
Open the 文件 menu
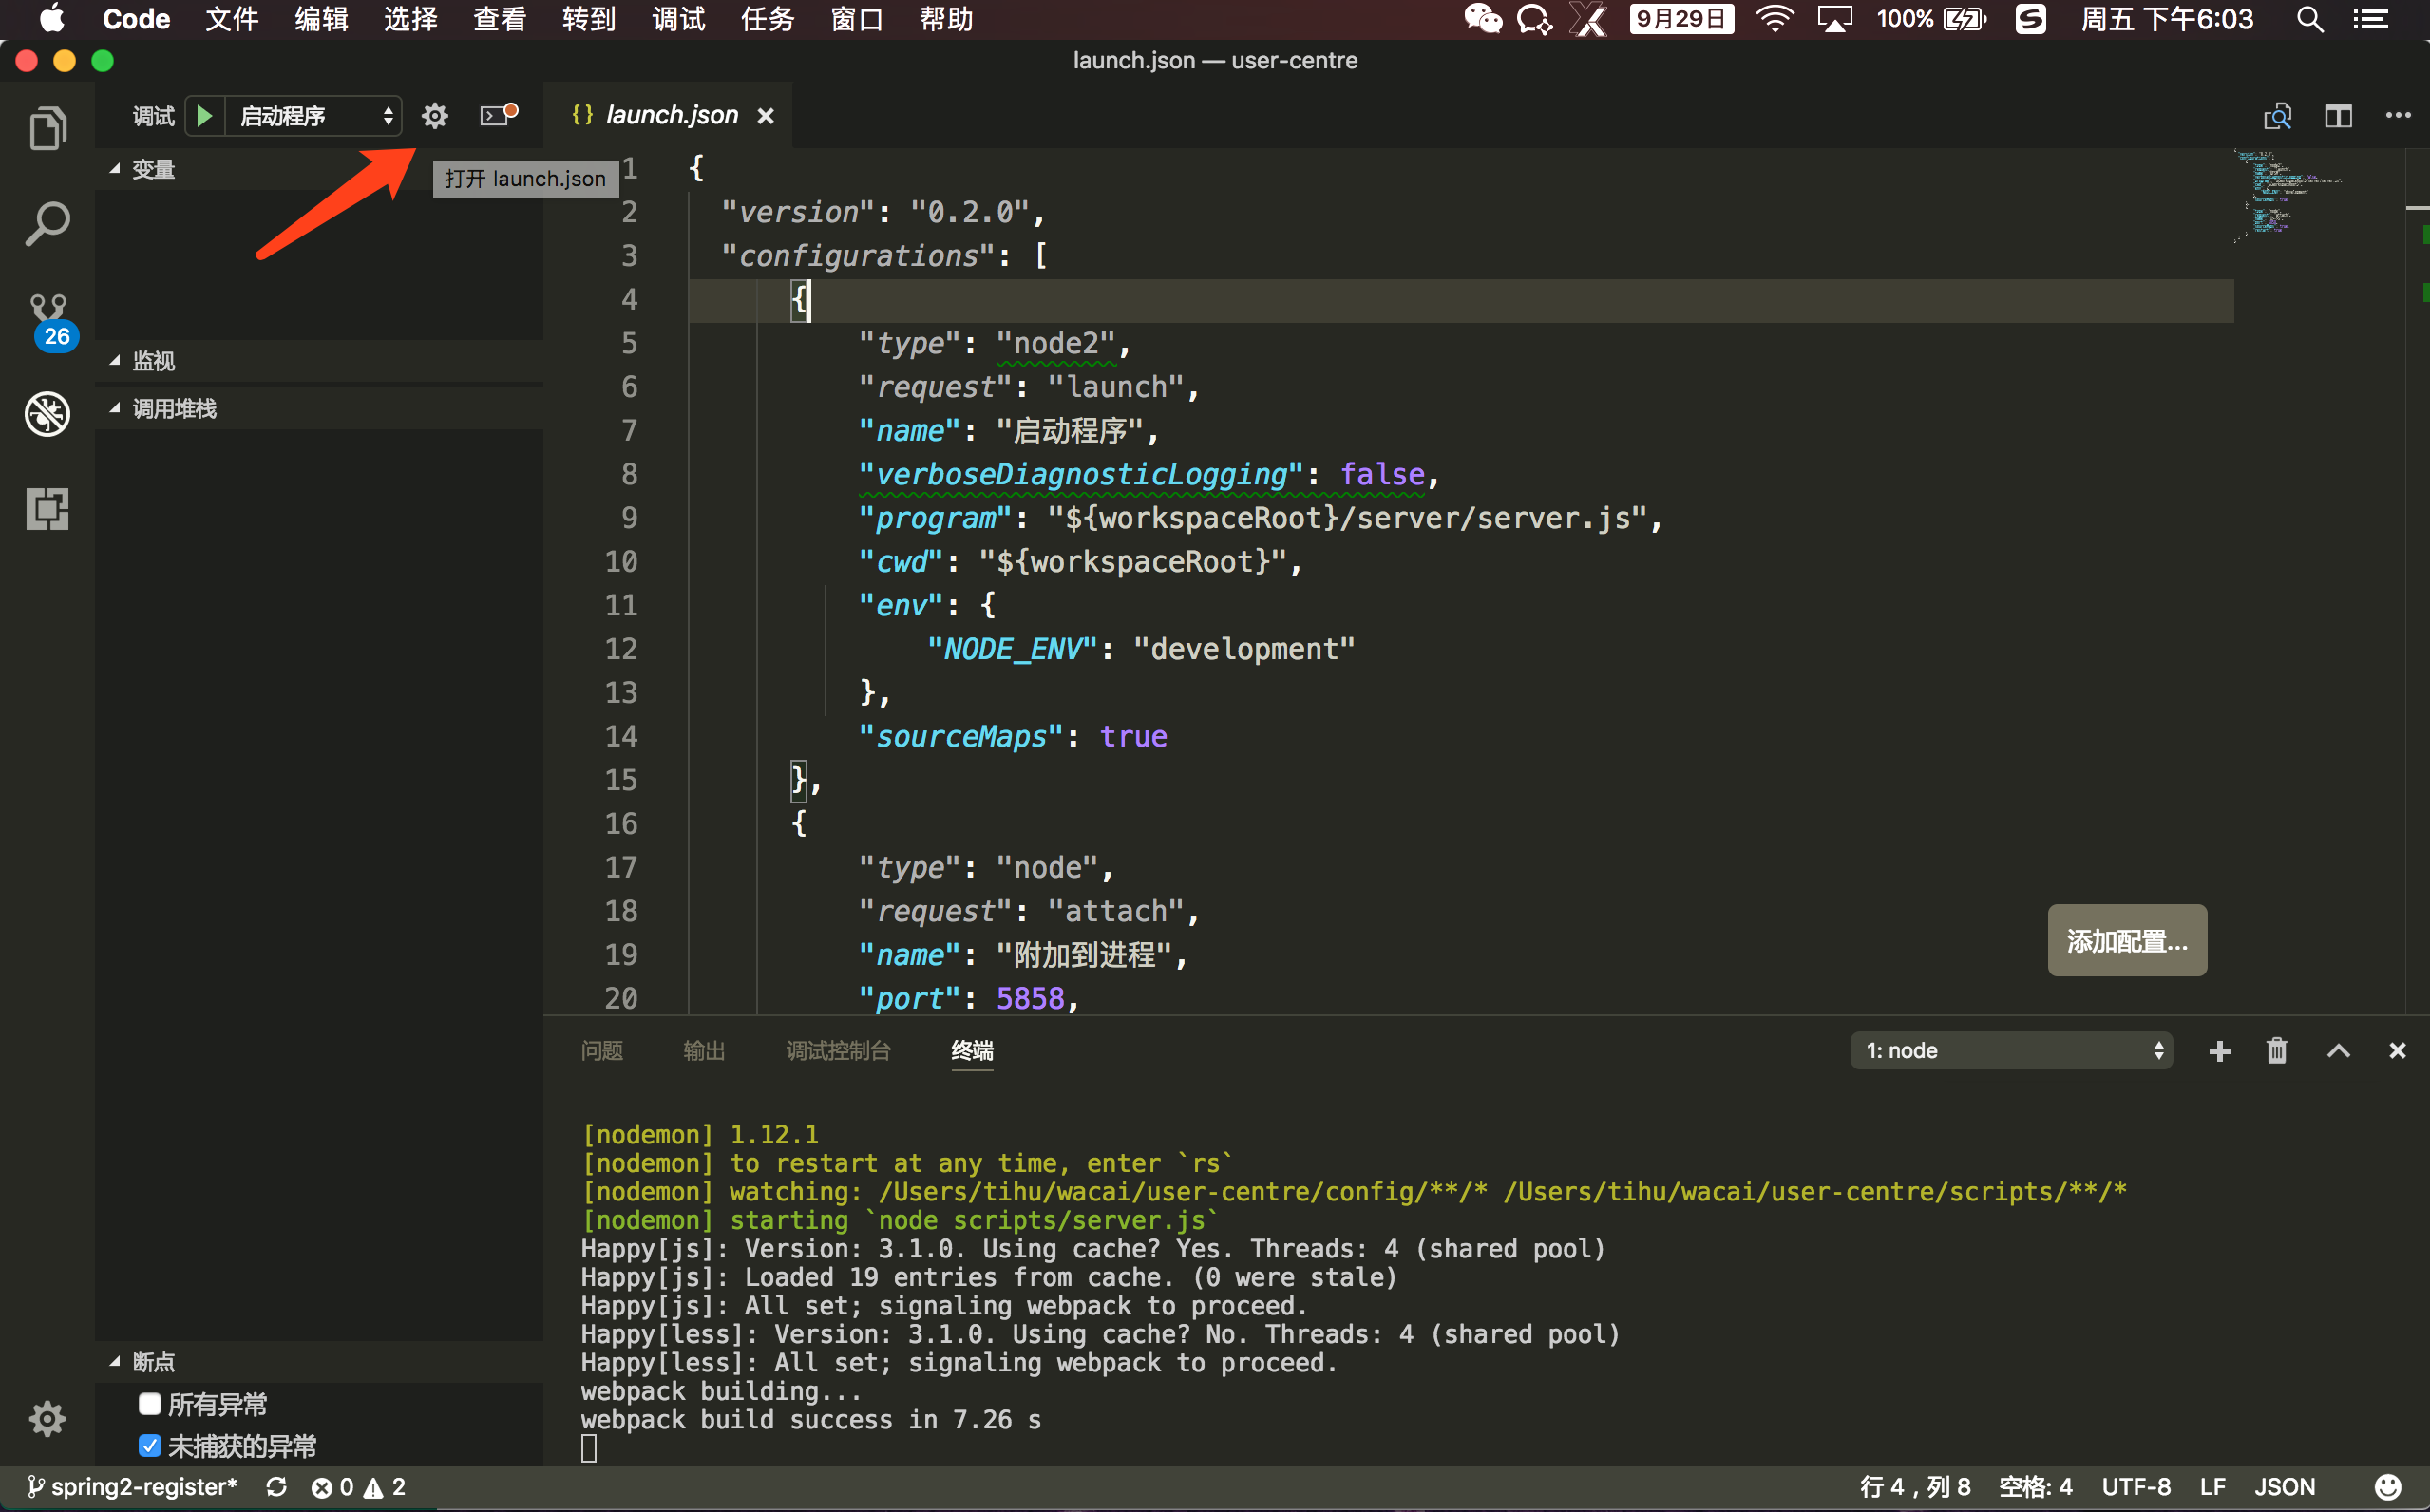231,19
